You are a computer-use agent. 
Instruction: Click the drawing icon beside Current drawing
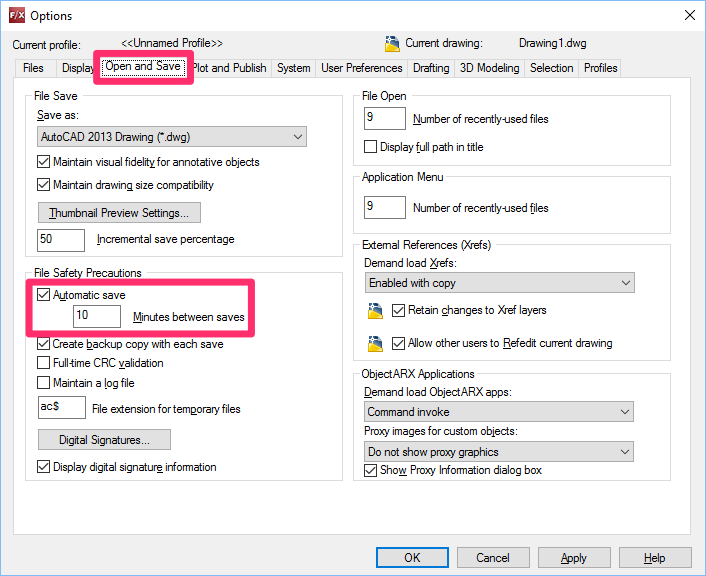click(x=392, y=44)
